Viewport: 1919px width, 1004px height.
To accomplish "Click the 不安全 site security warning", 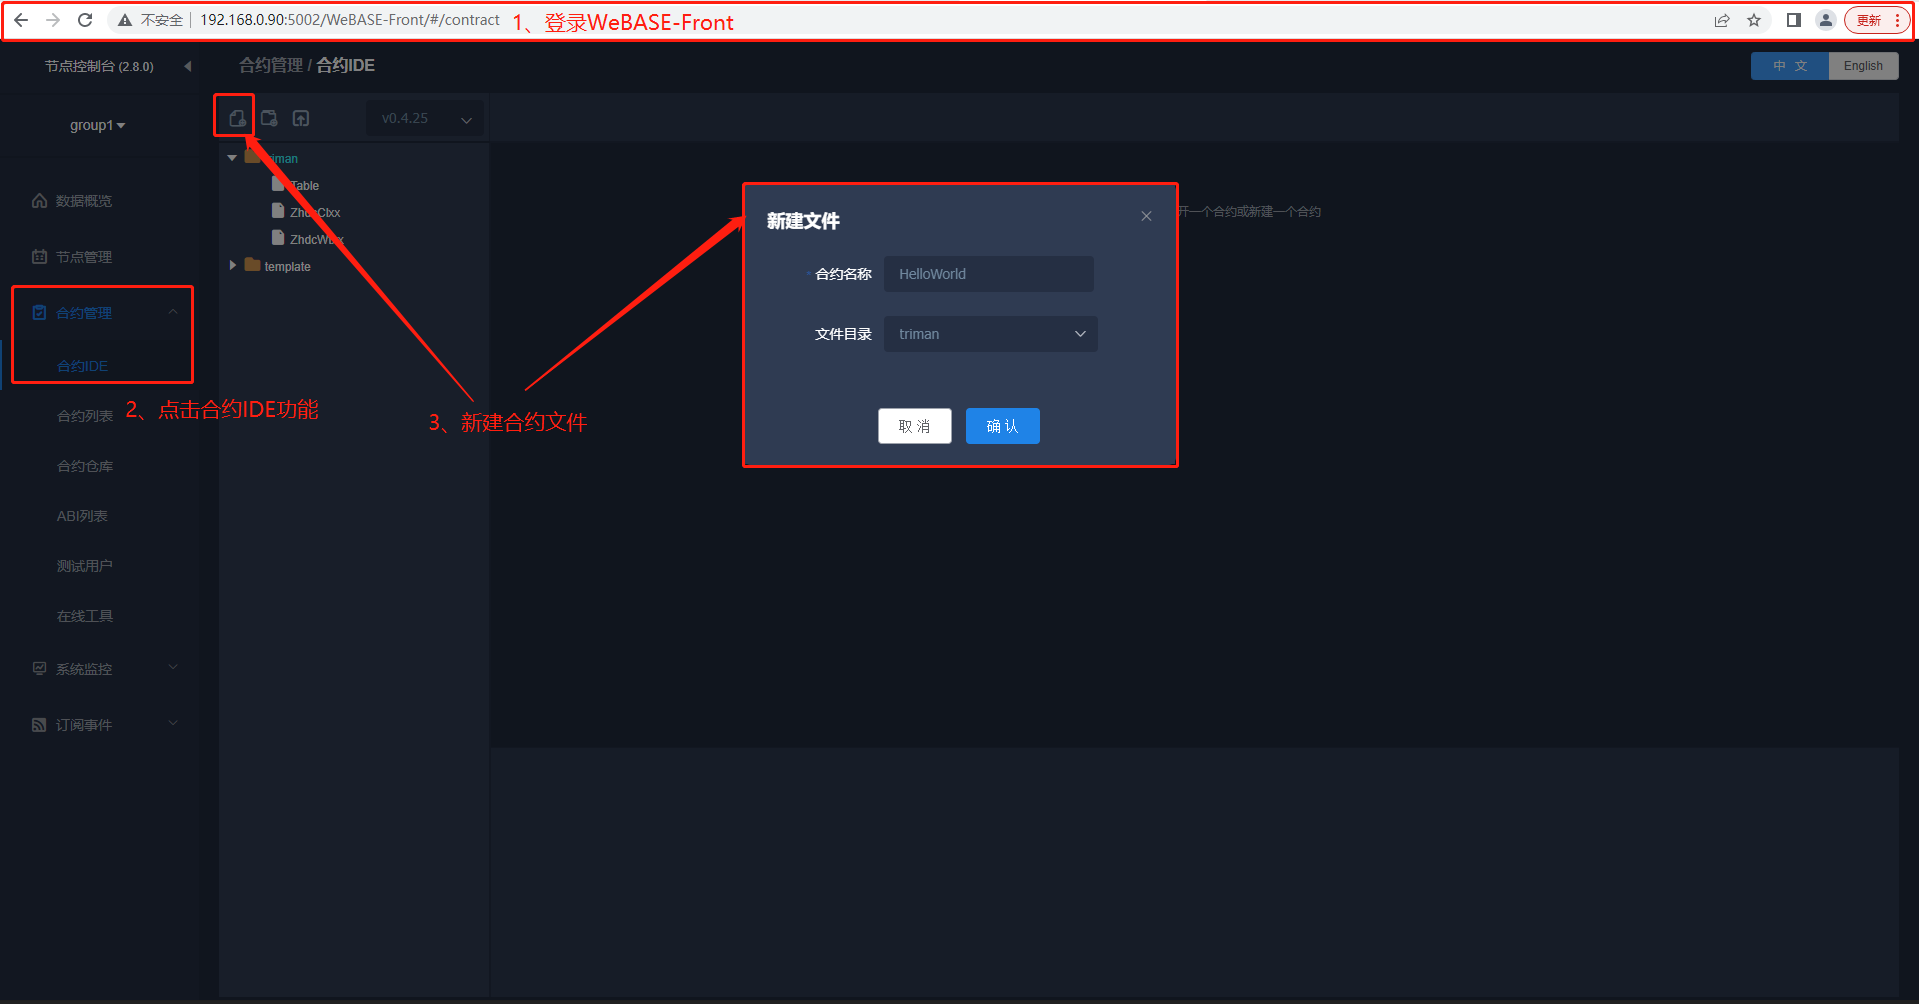I will pyautogui.click(x=151, y=20).
